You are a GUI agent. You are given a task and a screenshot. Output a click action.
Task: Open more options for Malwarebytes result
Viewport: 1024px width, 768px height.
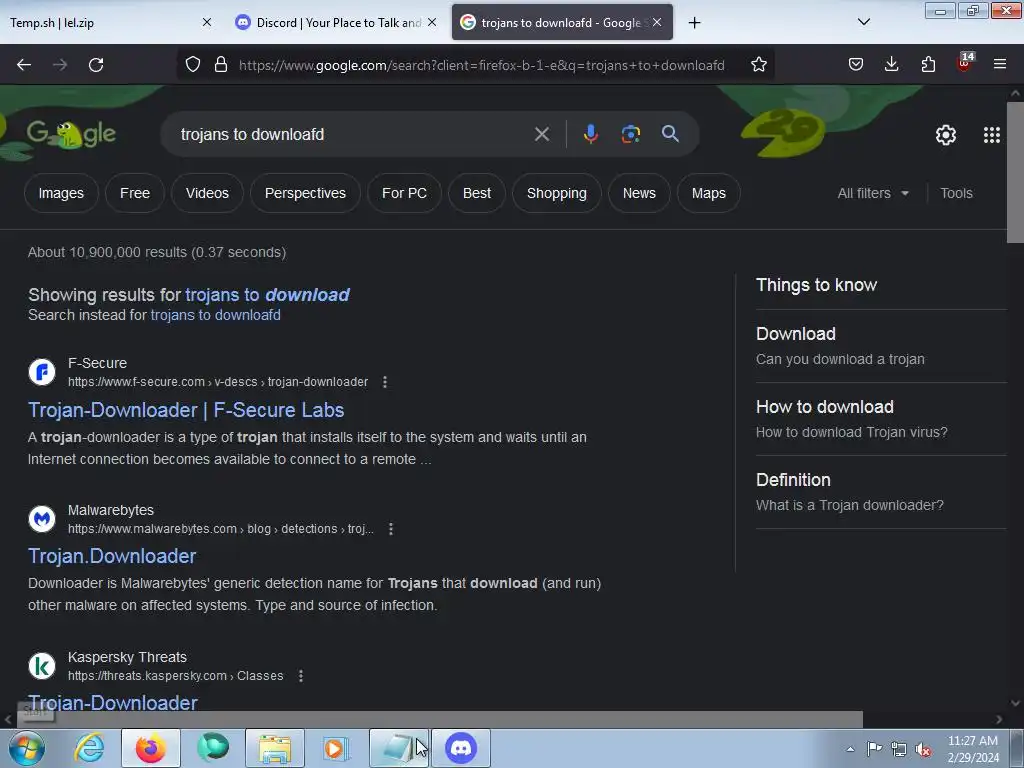pos(391,529)
